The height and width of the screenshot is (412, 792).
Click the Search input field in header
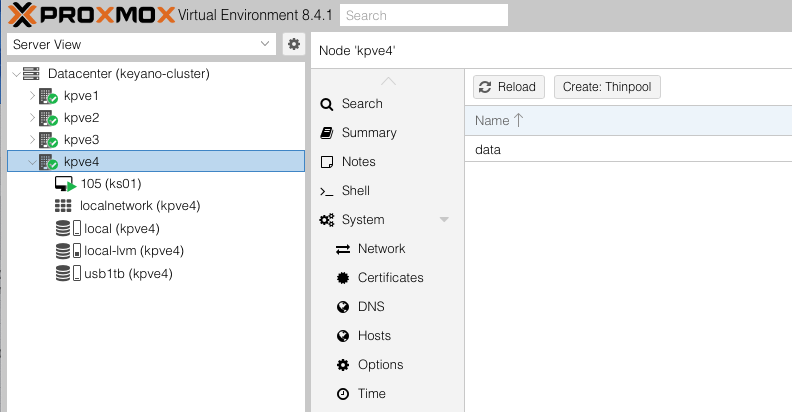(424, 15)
